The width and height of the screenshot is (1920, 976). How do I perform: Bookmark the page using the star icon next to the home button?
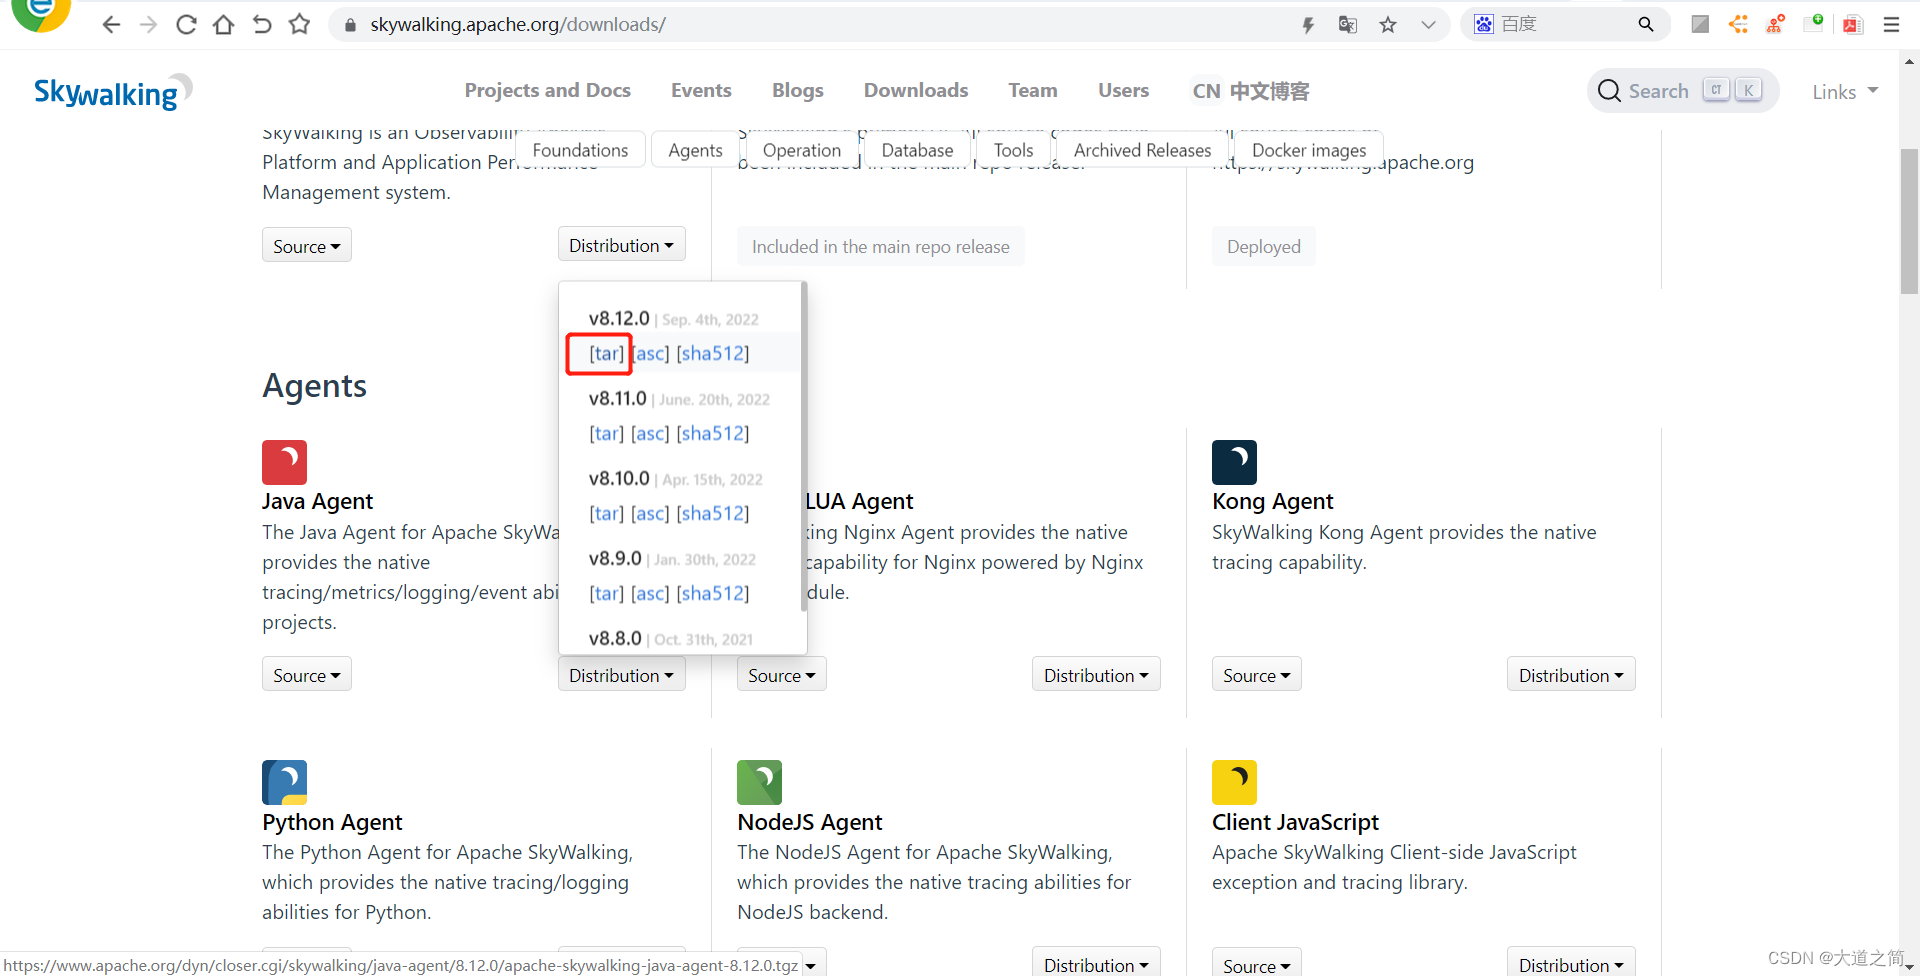pyautogui.click(x=299, y=24)
